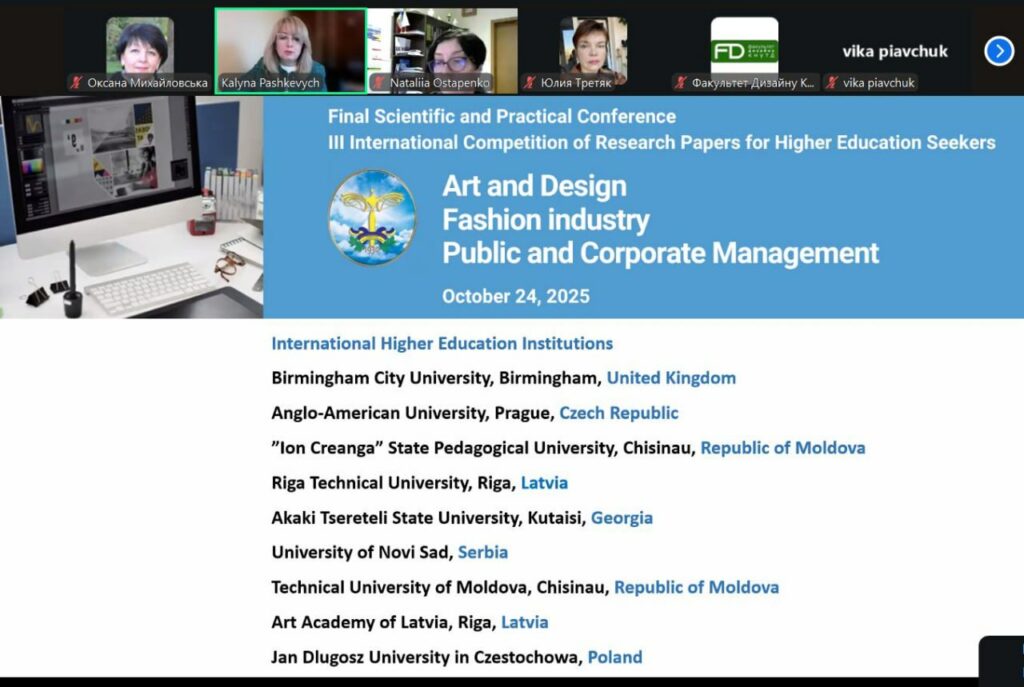Viewport: 1024px width, 687px height.
Task: Click the International Higher Education Institutions heading
Action: click(x=442, y=343)
